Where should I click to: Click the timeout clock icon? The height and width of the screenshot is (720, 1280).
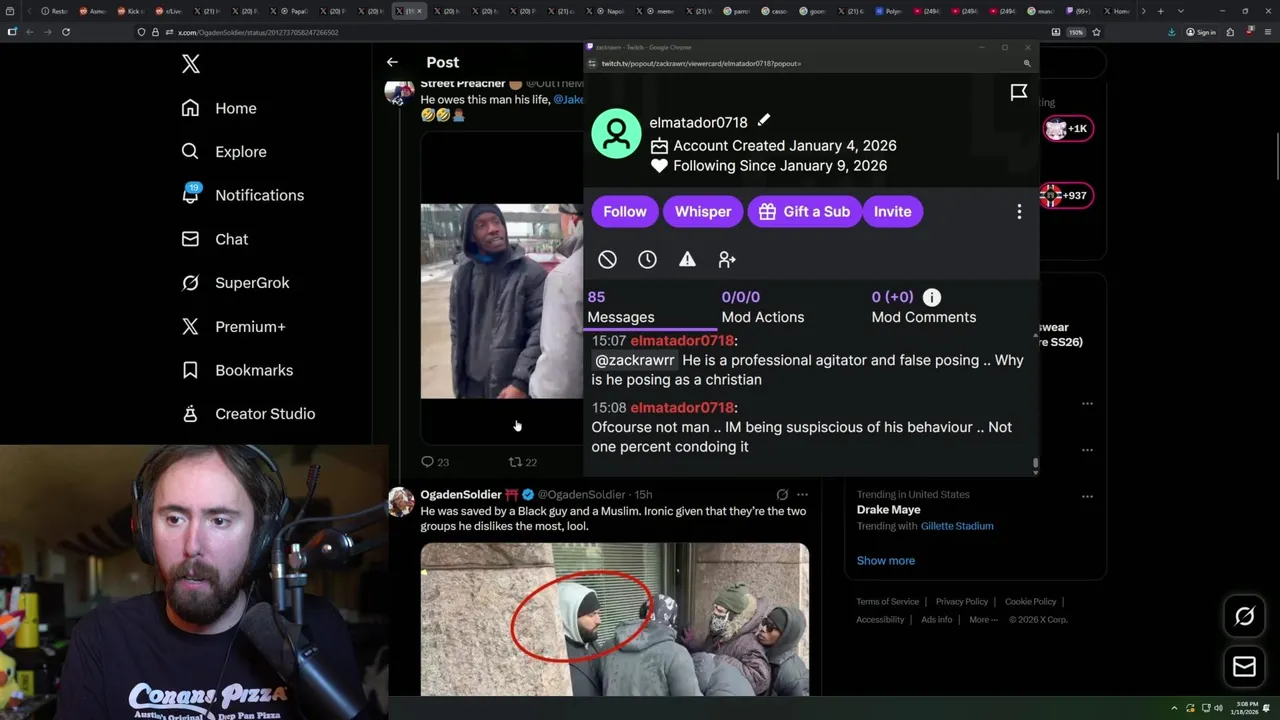(647, 260)
